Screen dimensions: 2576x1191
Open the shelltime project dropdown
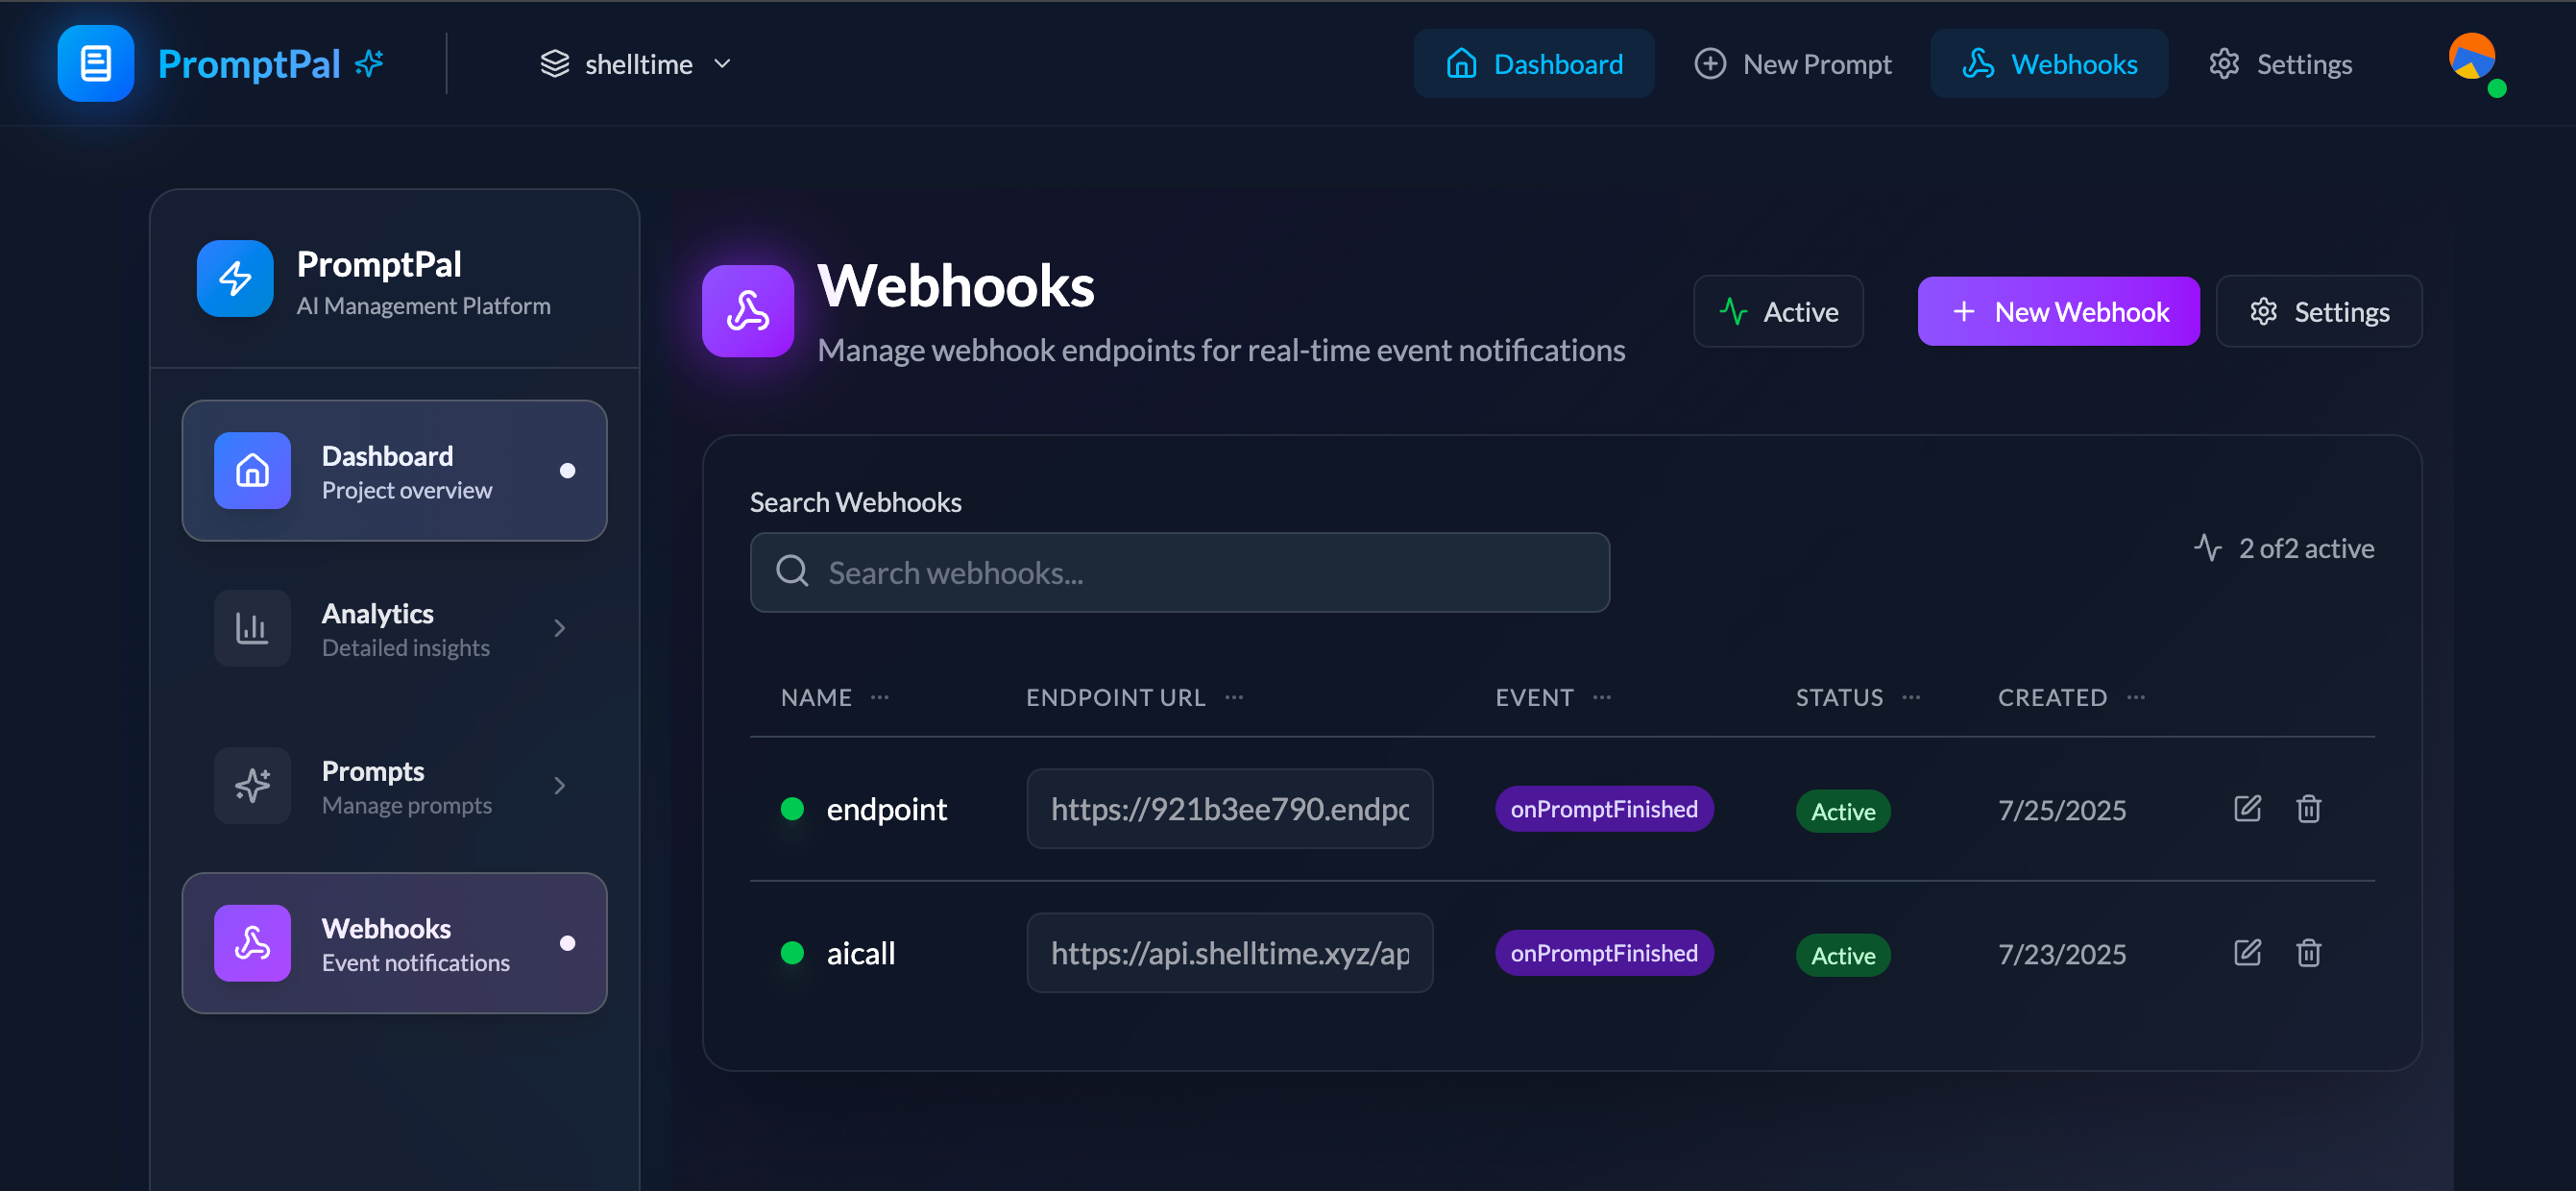coord(637,64)
